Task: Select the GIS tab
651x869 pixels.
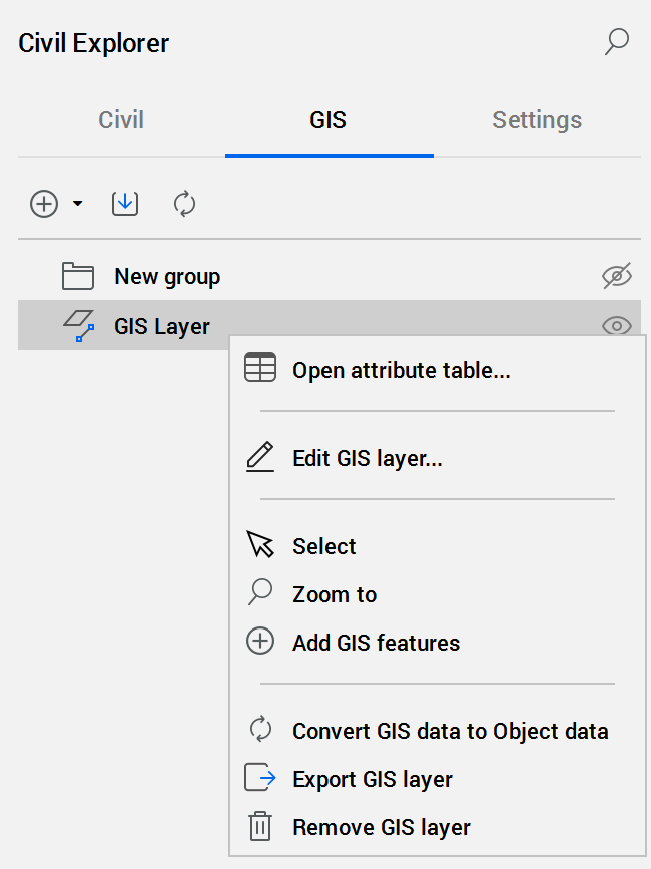Action: 328,120
